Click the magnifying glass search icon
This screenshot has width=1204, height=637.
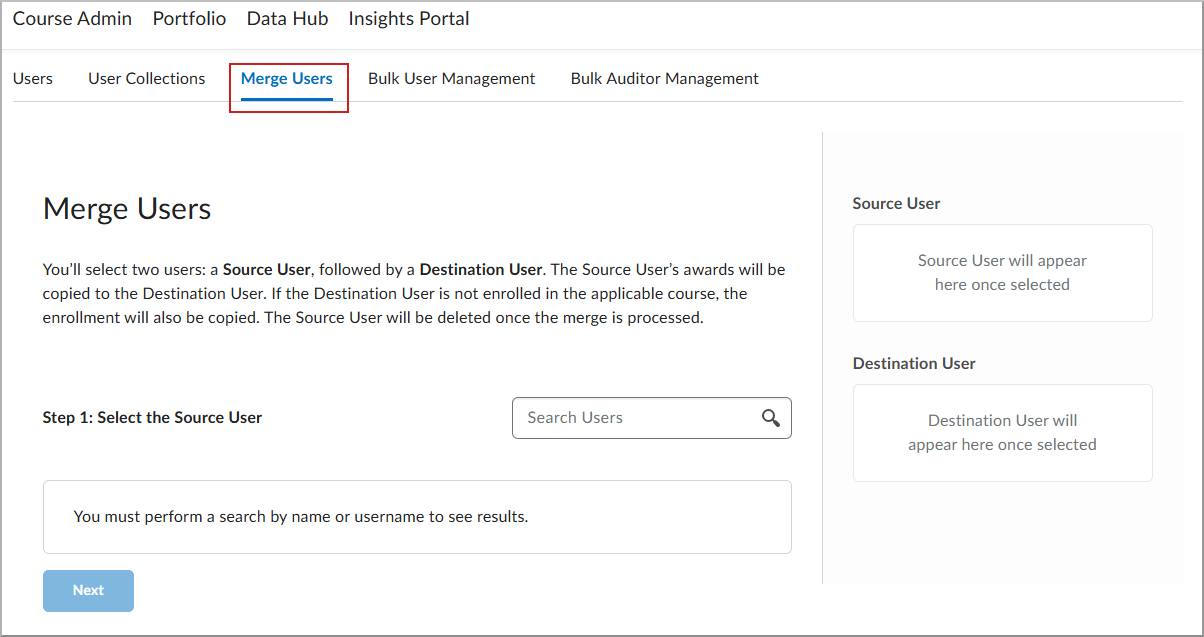coord(770,418)
